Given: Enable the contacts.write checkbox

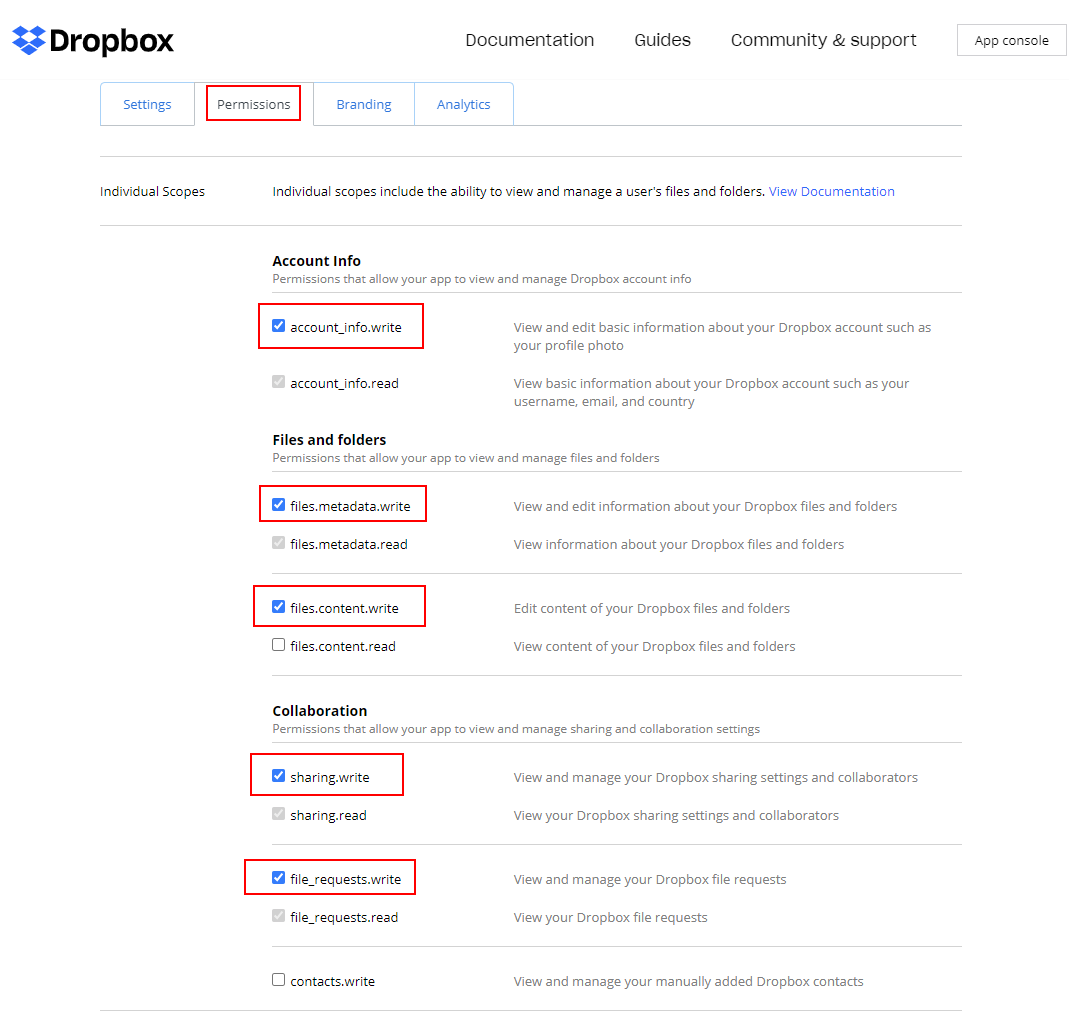Looking at the screenshot, I should (x=279, y=980).
